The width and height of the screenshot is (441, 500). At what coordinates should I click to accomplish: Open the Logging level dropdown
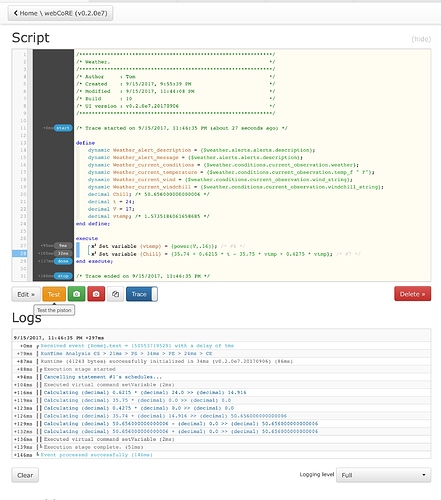383,475
